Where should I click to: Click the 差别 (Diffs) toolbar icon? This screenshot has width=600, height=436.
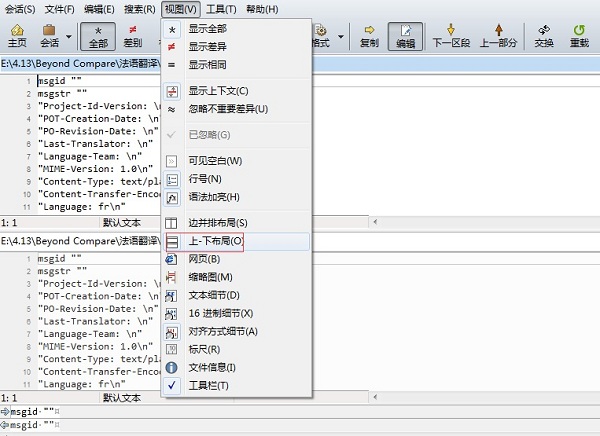[x=133, y=37]
